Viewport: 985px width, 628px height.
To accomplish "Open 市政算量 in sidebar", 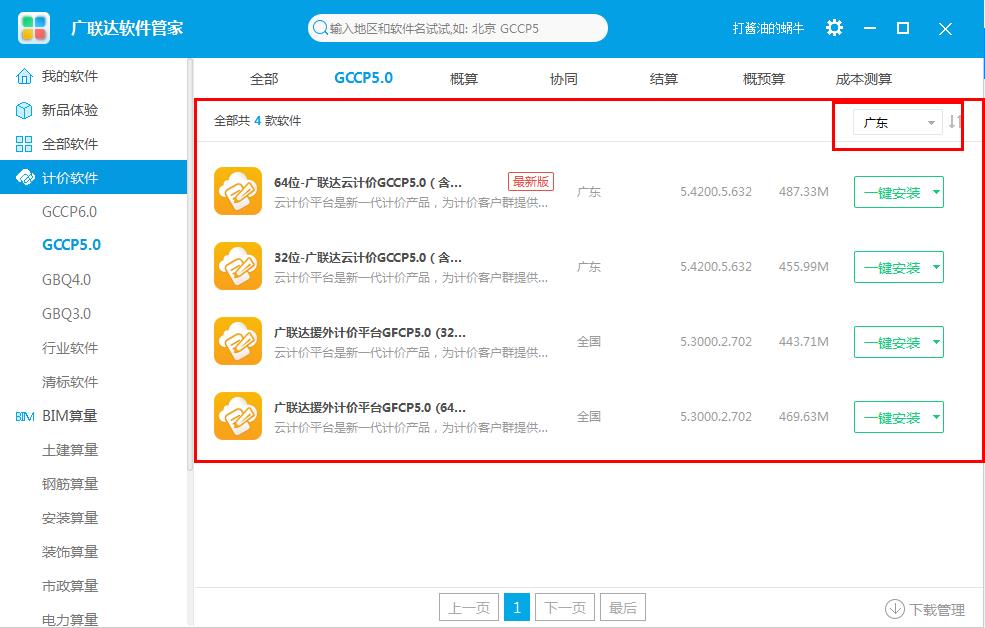I will [70, 586].
